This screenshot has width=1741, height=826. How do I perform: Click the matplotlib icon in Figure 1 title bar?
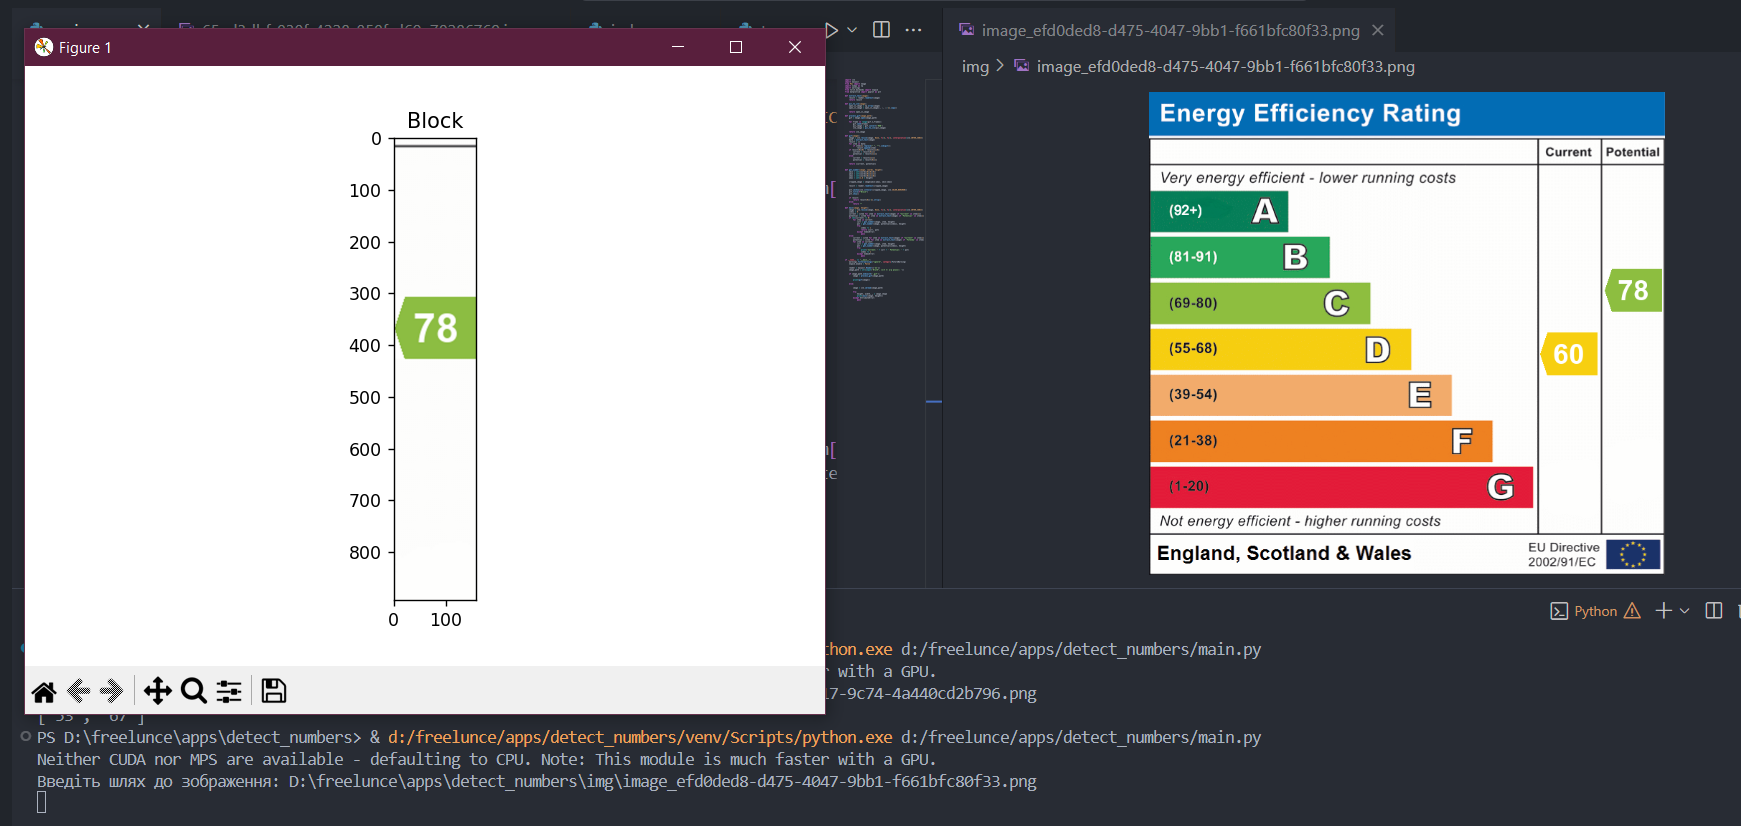(44, 47)
